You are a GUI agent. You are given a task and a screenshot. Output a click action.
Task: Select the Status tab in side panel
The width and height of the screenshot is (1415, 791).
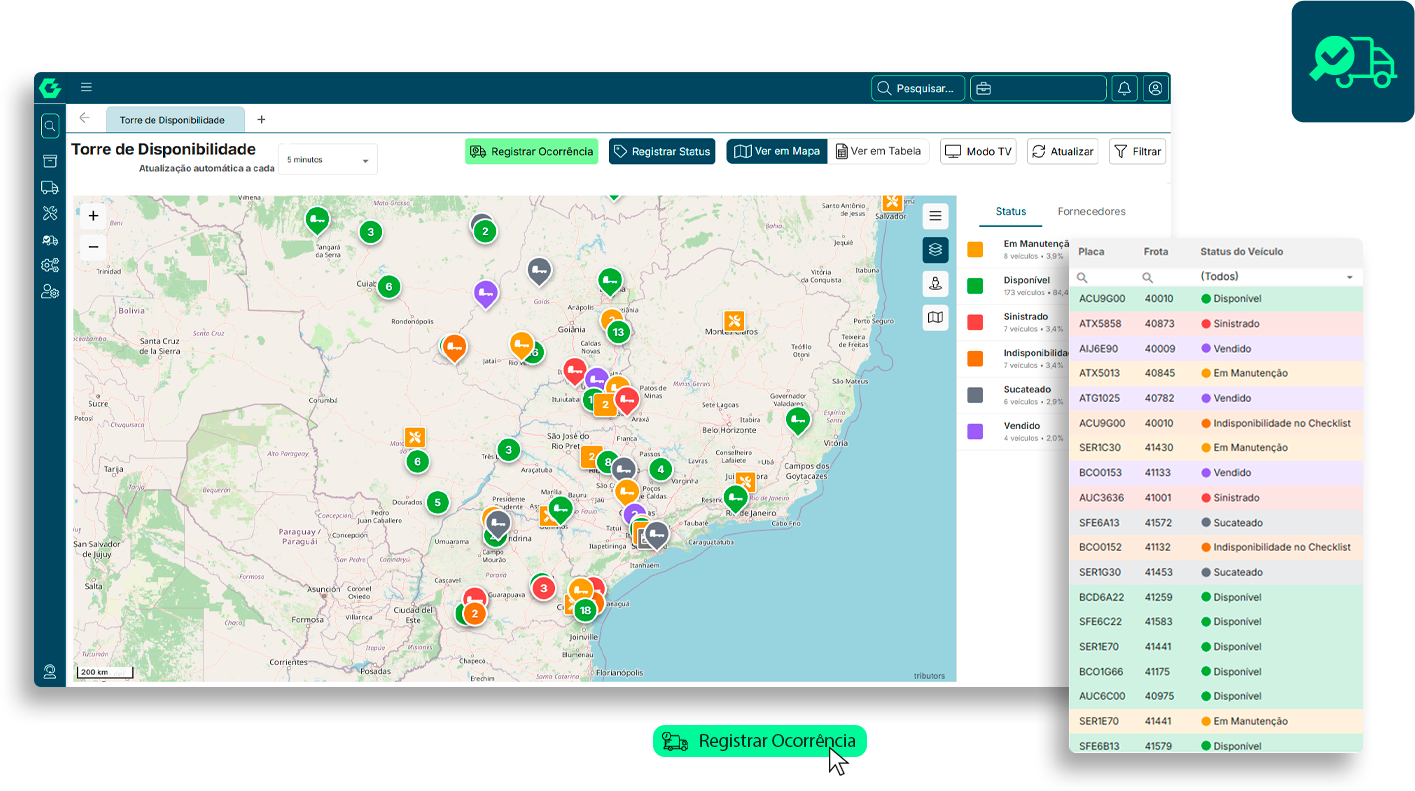click(x=1011, y=211)
